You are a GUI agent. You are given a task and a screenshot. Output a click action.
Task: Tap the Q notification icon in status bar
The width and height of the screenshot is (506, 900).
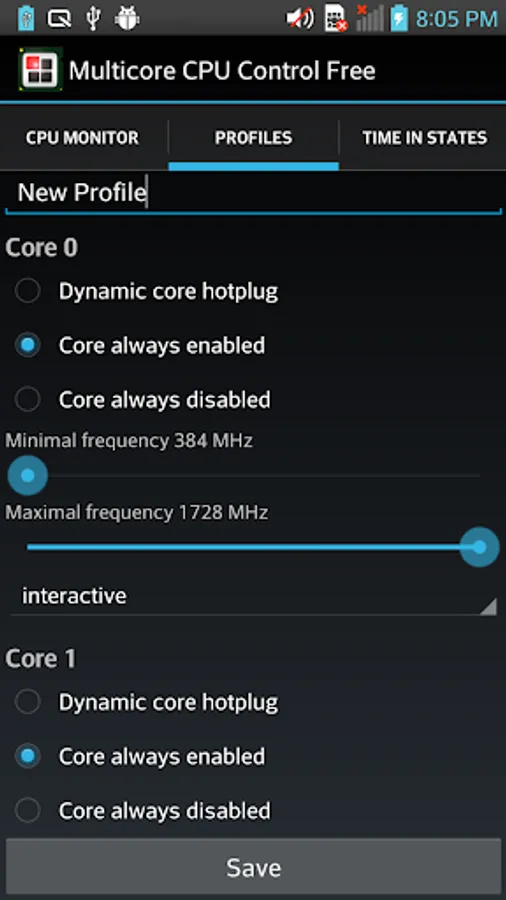point(59,19)
